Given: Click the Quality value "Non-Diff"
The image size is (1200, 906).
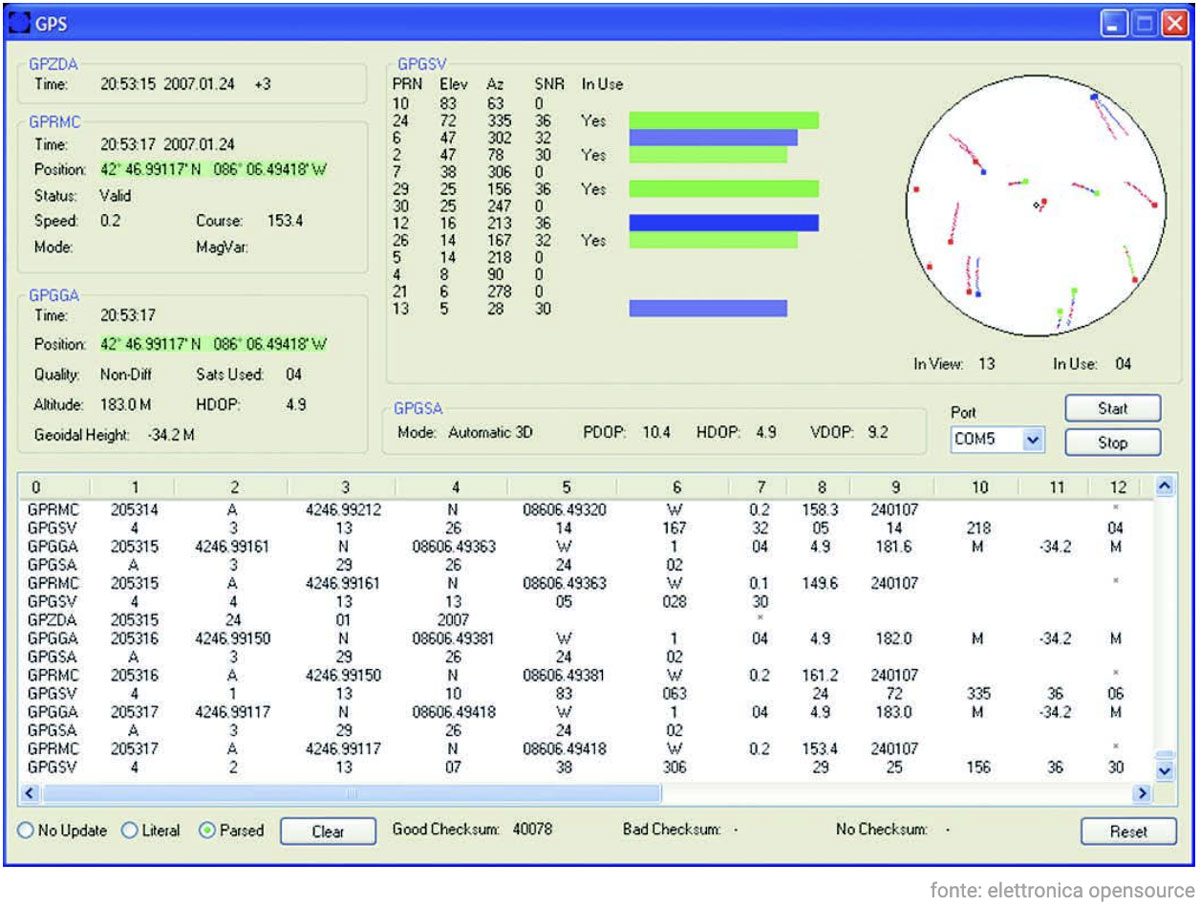Looking at the screenshot, I should pos(125,375).
